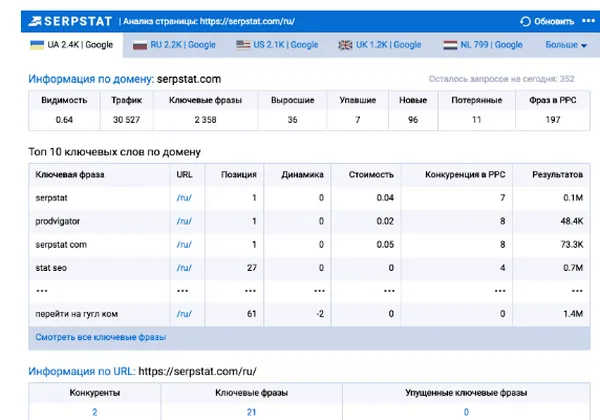Viewport: 600px width, 420px height.
Task: Open /ru/ link in перейти на гугл ком row
Action: tap(184, 314)
